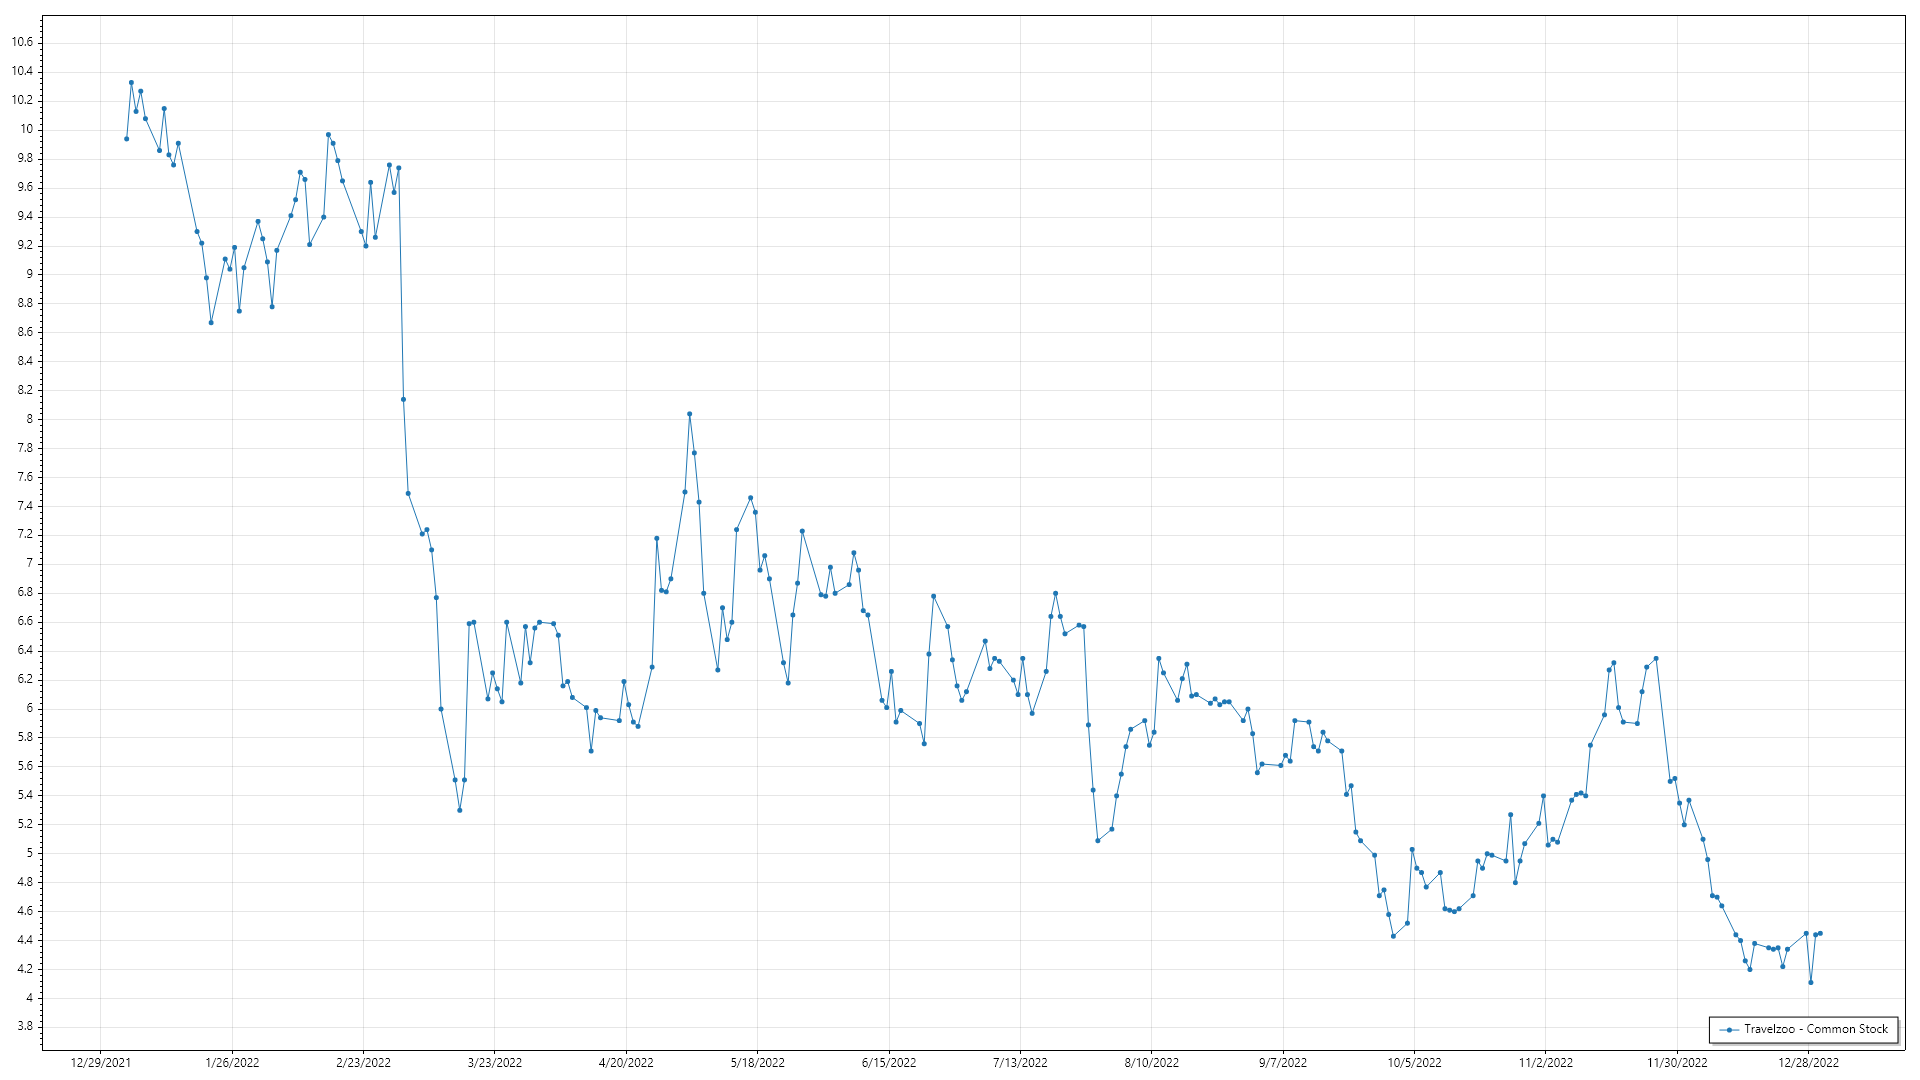Click the first data point of series
Viewport: 1920px width, 1080px height.
click(126, 139)
